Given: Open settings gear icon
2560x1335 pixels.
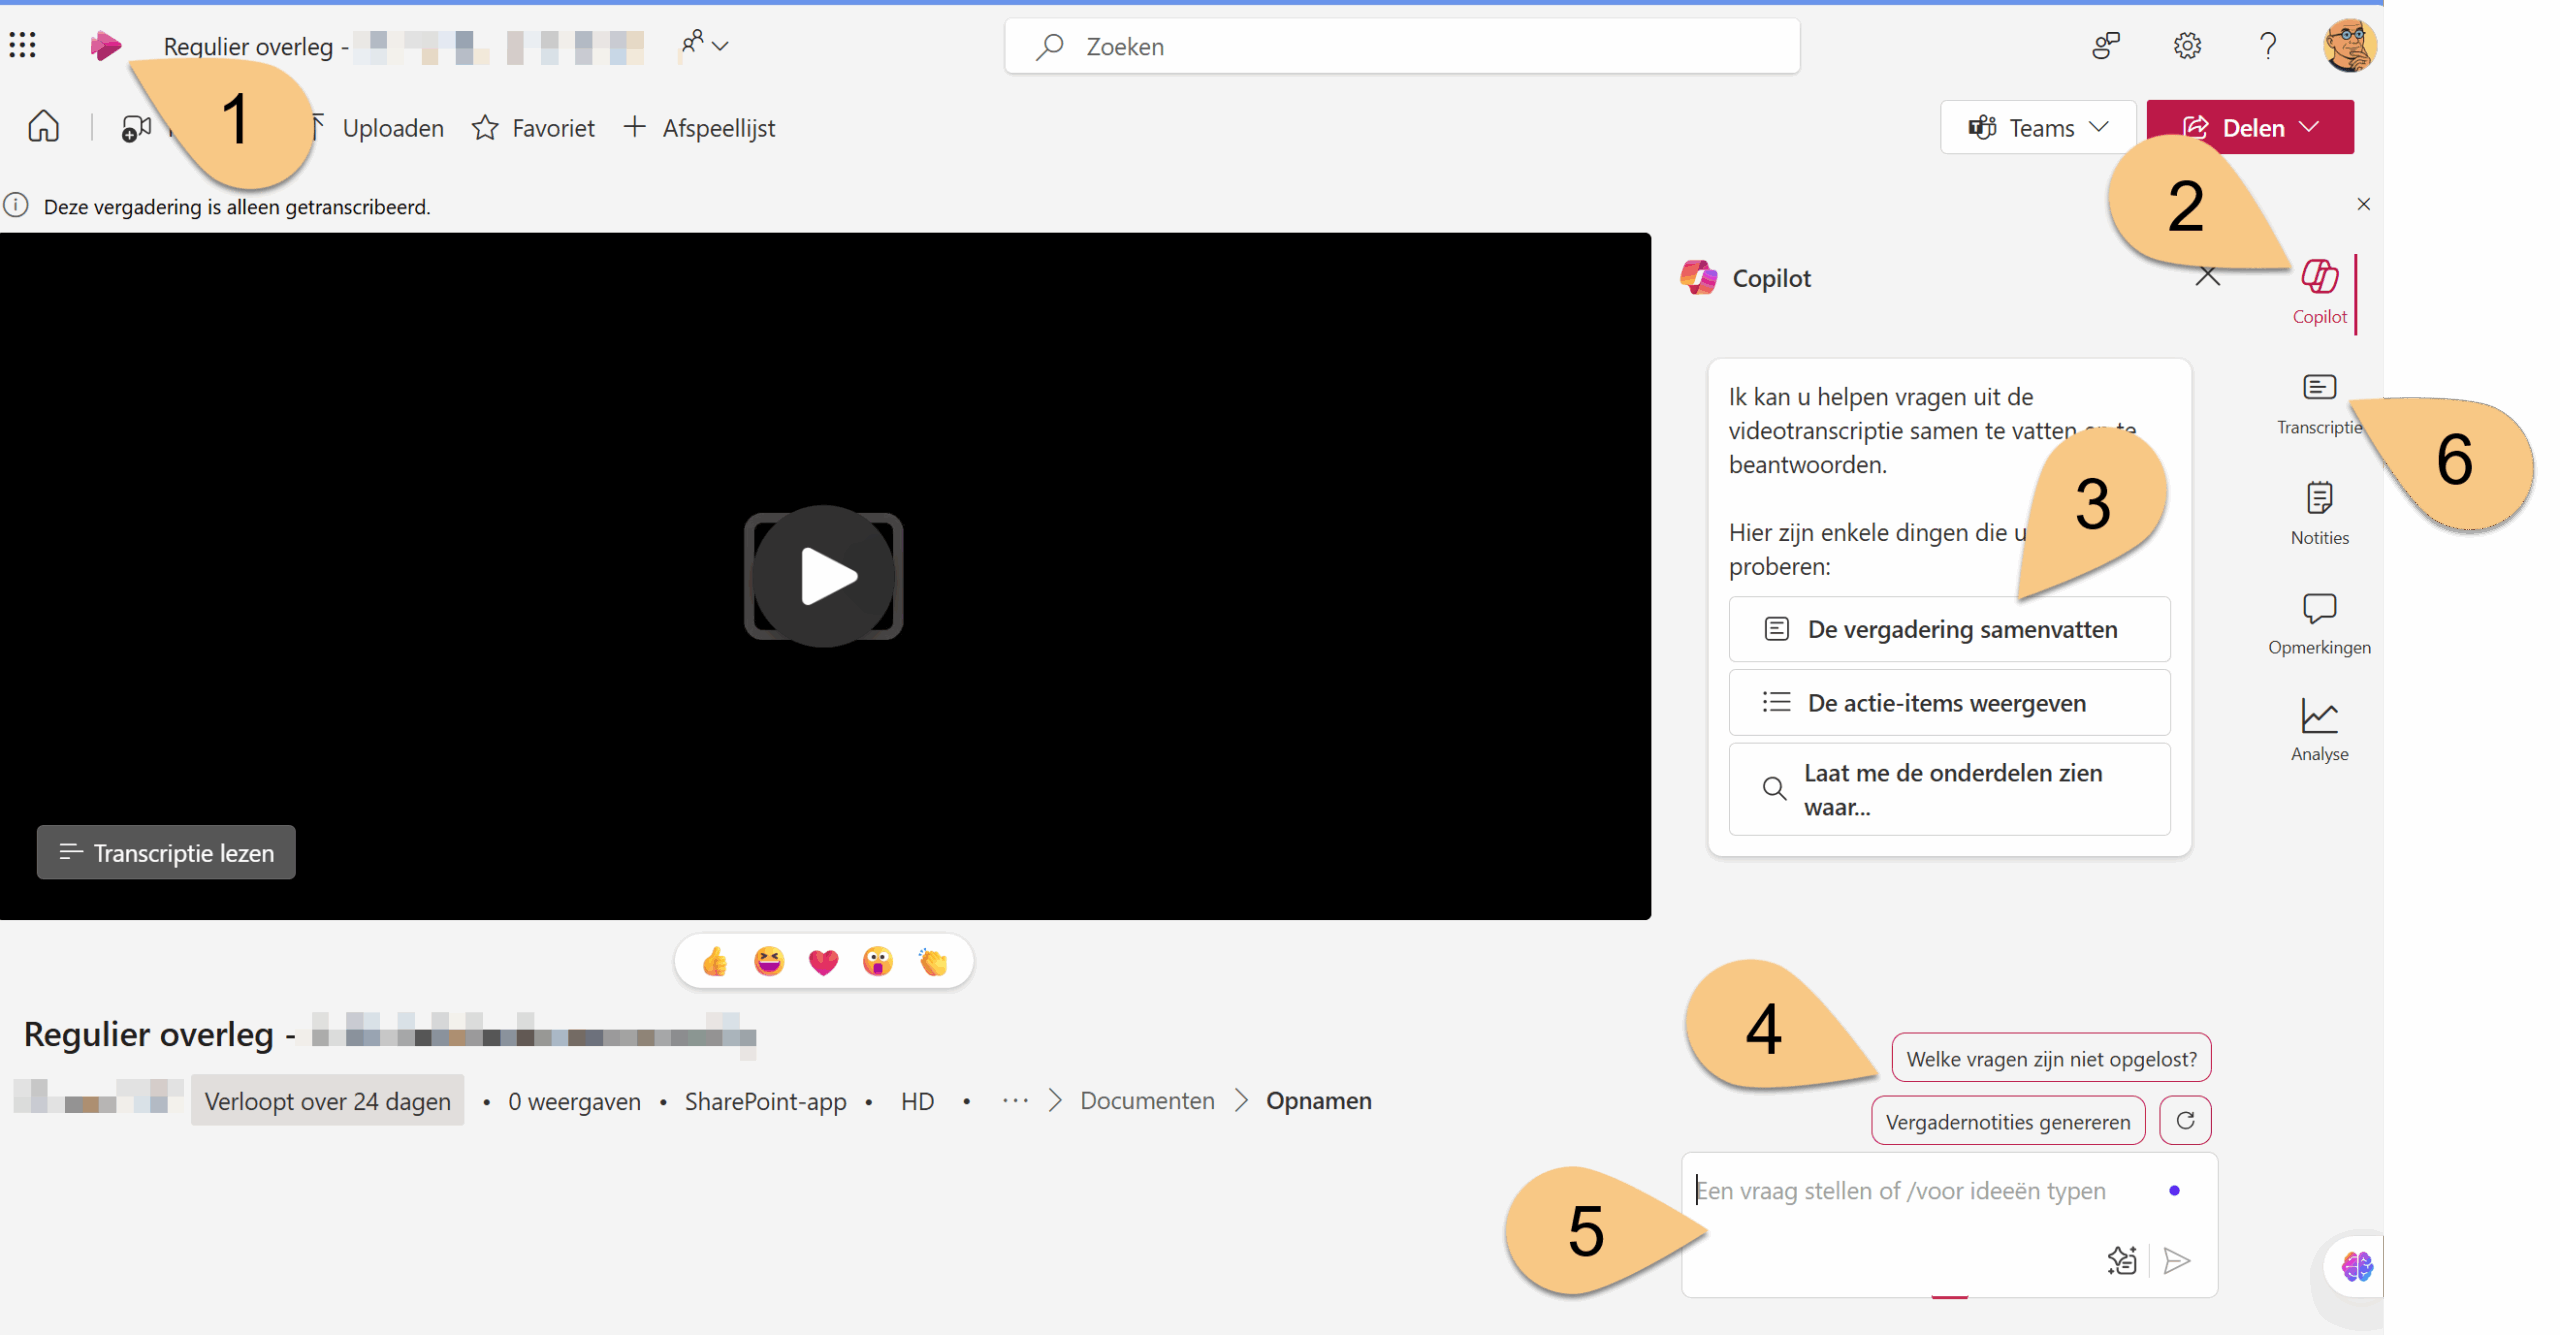Looking at the screenshot, I should coord(2187,45).
